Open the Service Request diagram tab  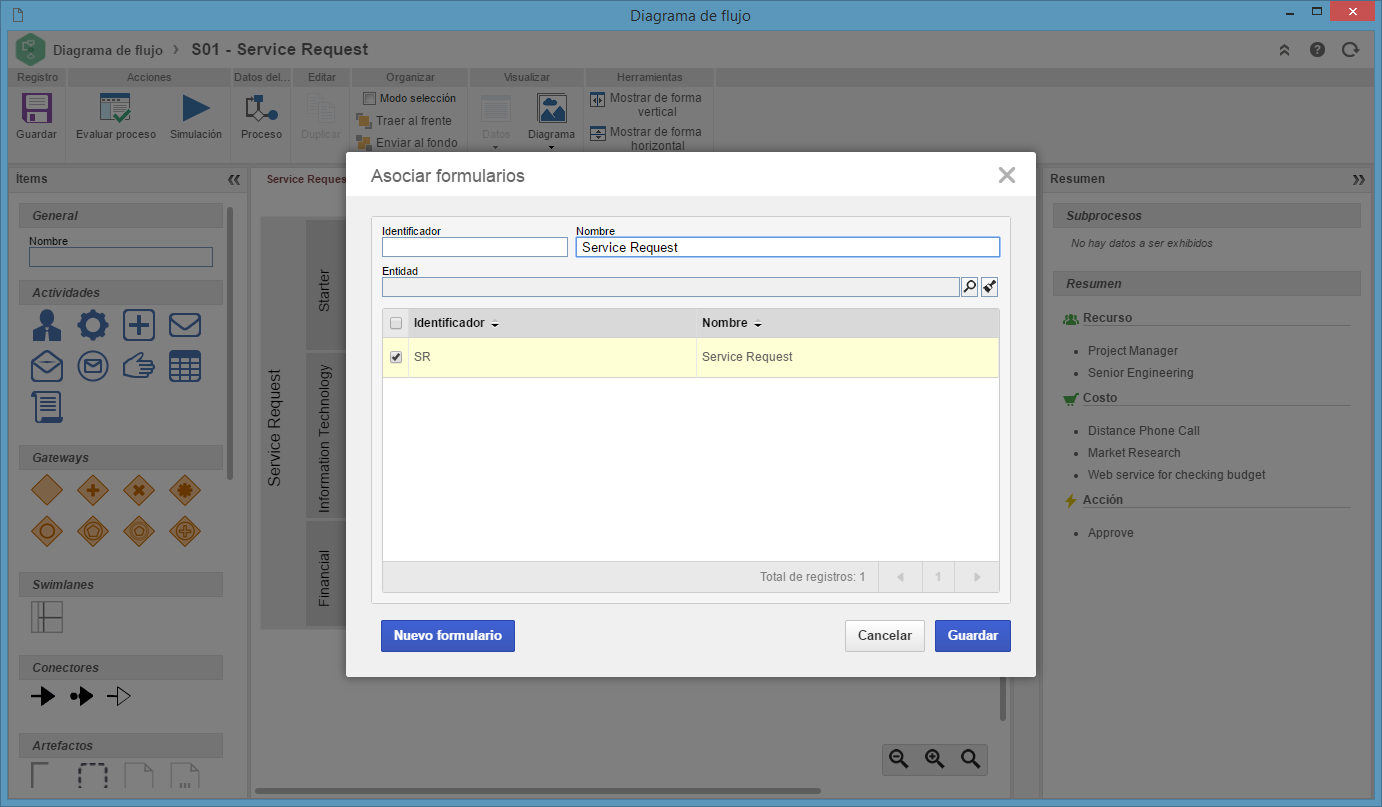(306, 179)
